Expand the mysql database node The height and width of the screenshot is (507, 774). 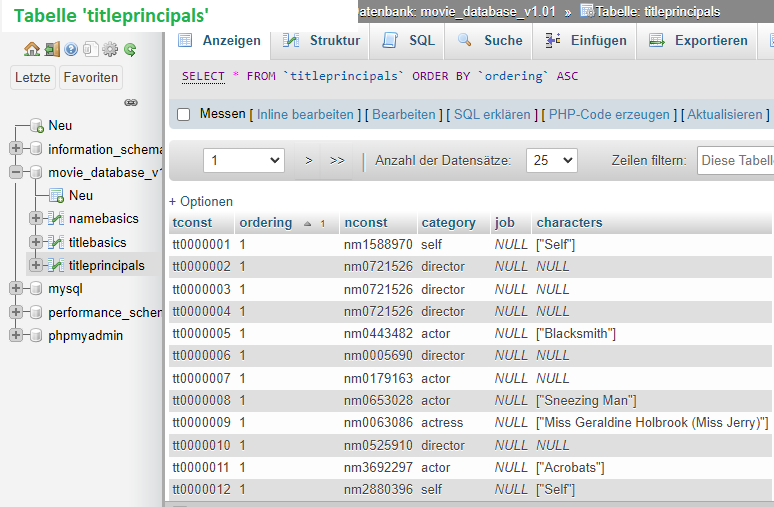16,288
